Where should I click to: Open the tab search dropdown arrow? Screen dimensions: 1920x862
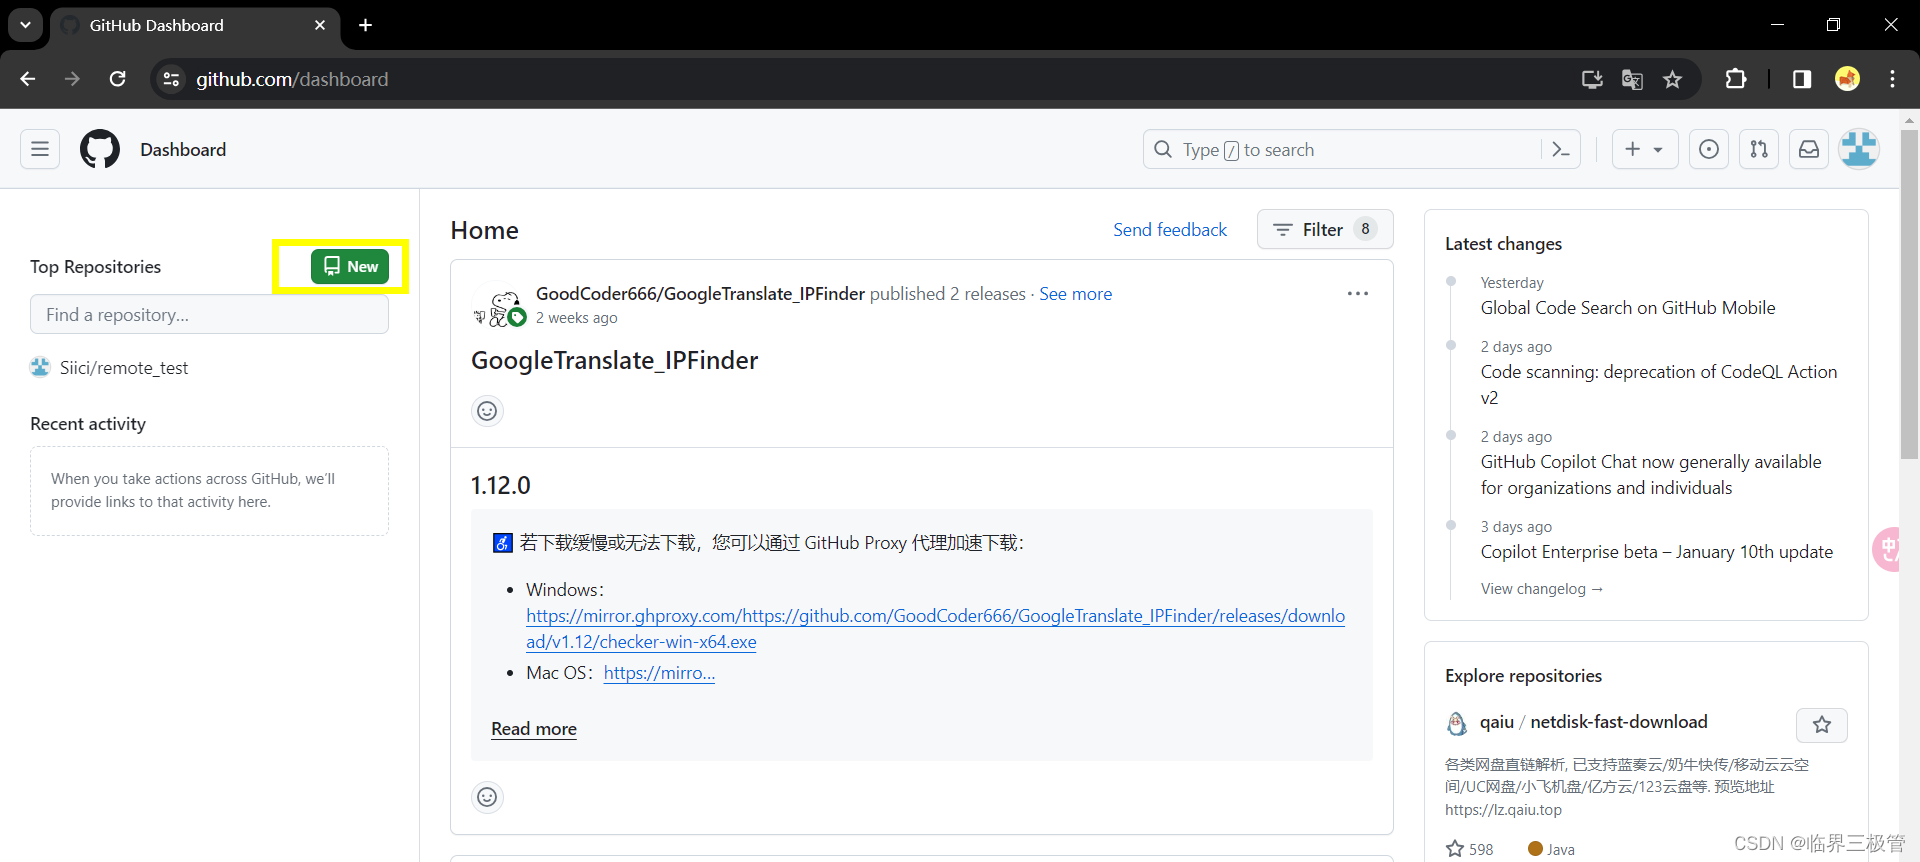tap(25, 24)
